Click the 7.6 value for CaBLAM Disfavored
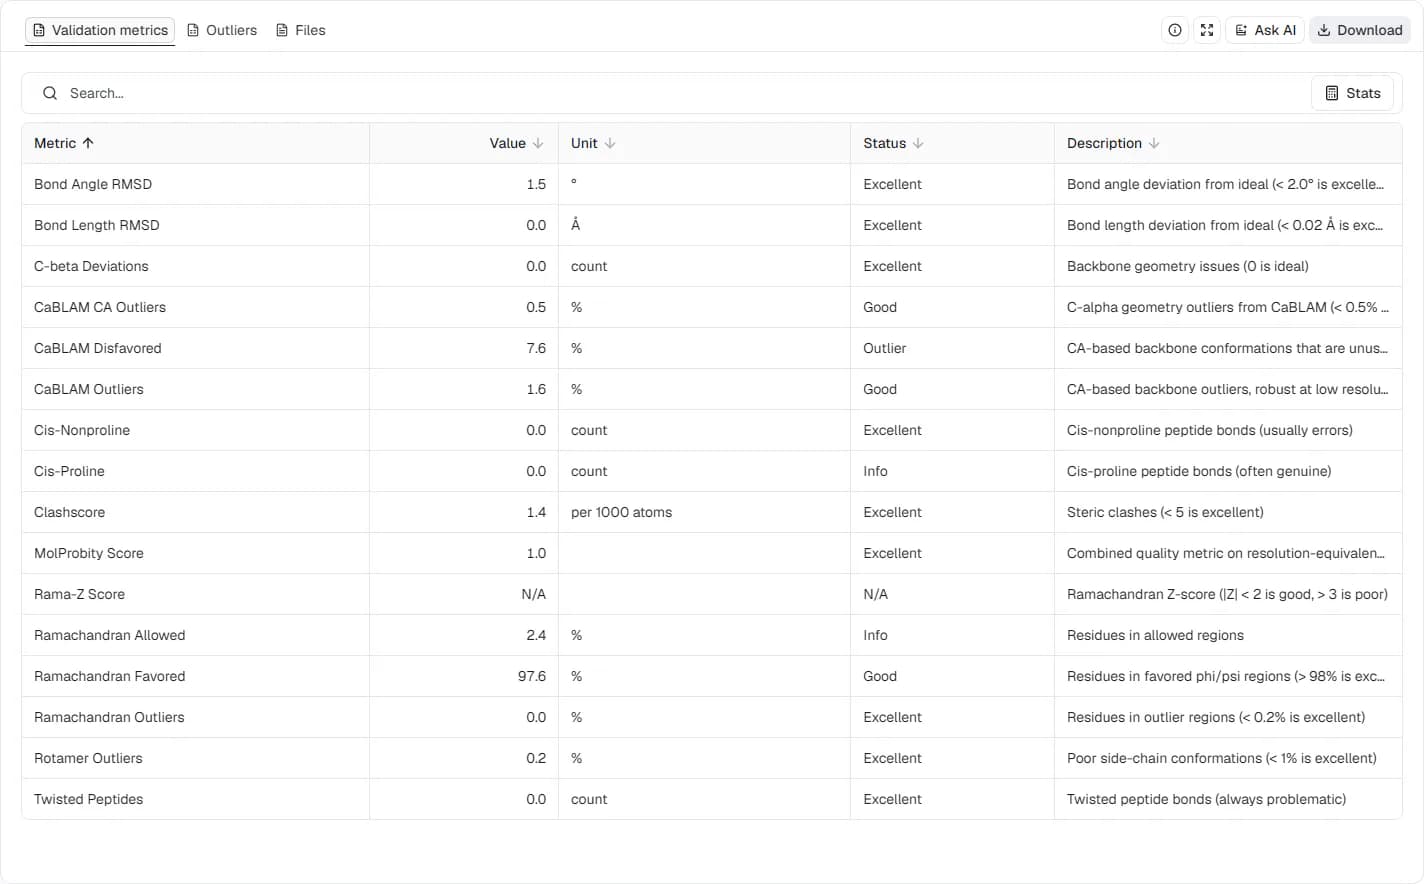Viewport: 1424px width, 884px height. [x=536, y=348]
